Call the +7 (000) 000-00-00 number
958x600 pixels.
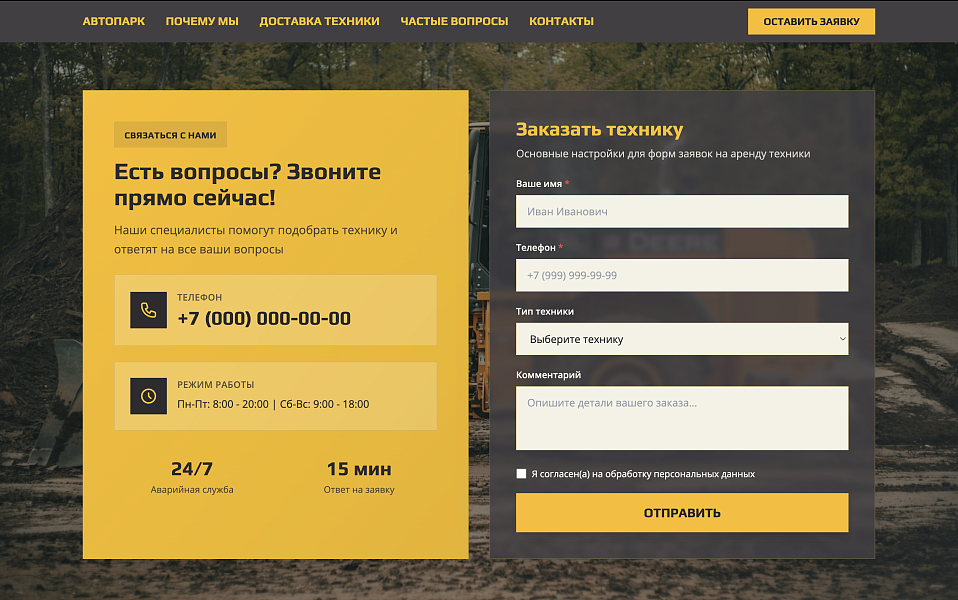pos(264,319)
